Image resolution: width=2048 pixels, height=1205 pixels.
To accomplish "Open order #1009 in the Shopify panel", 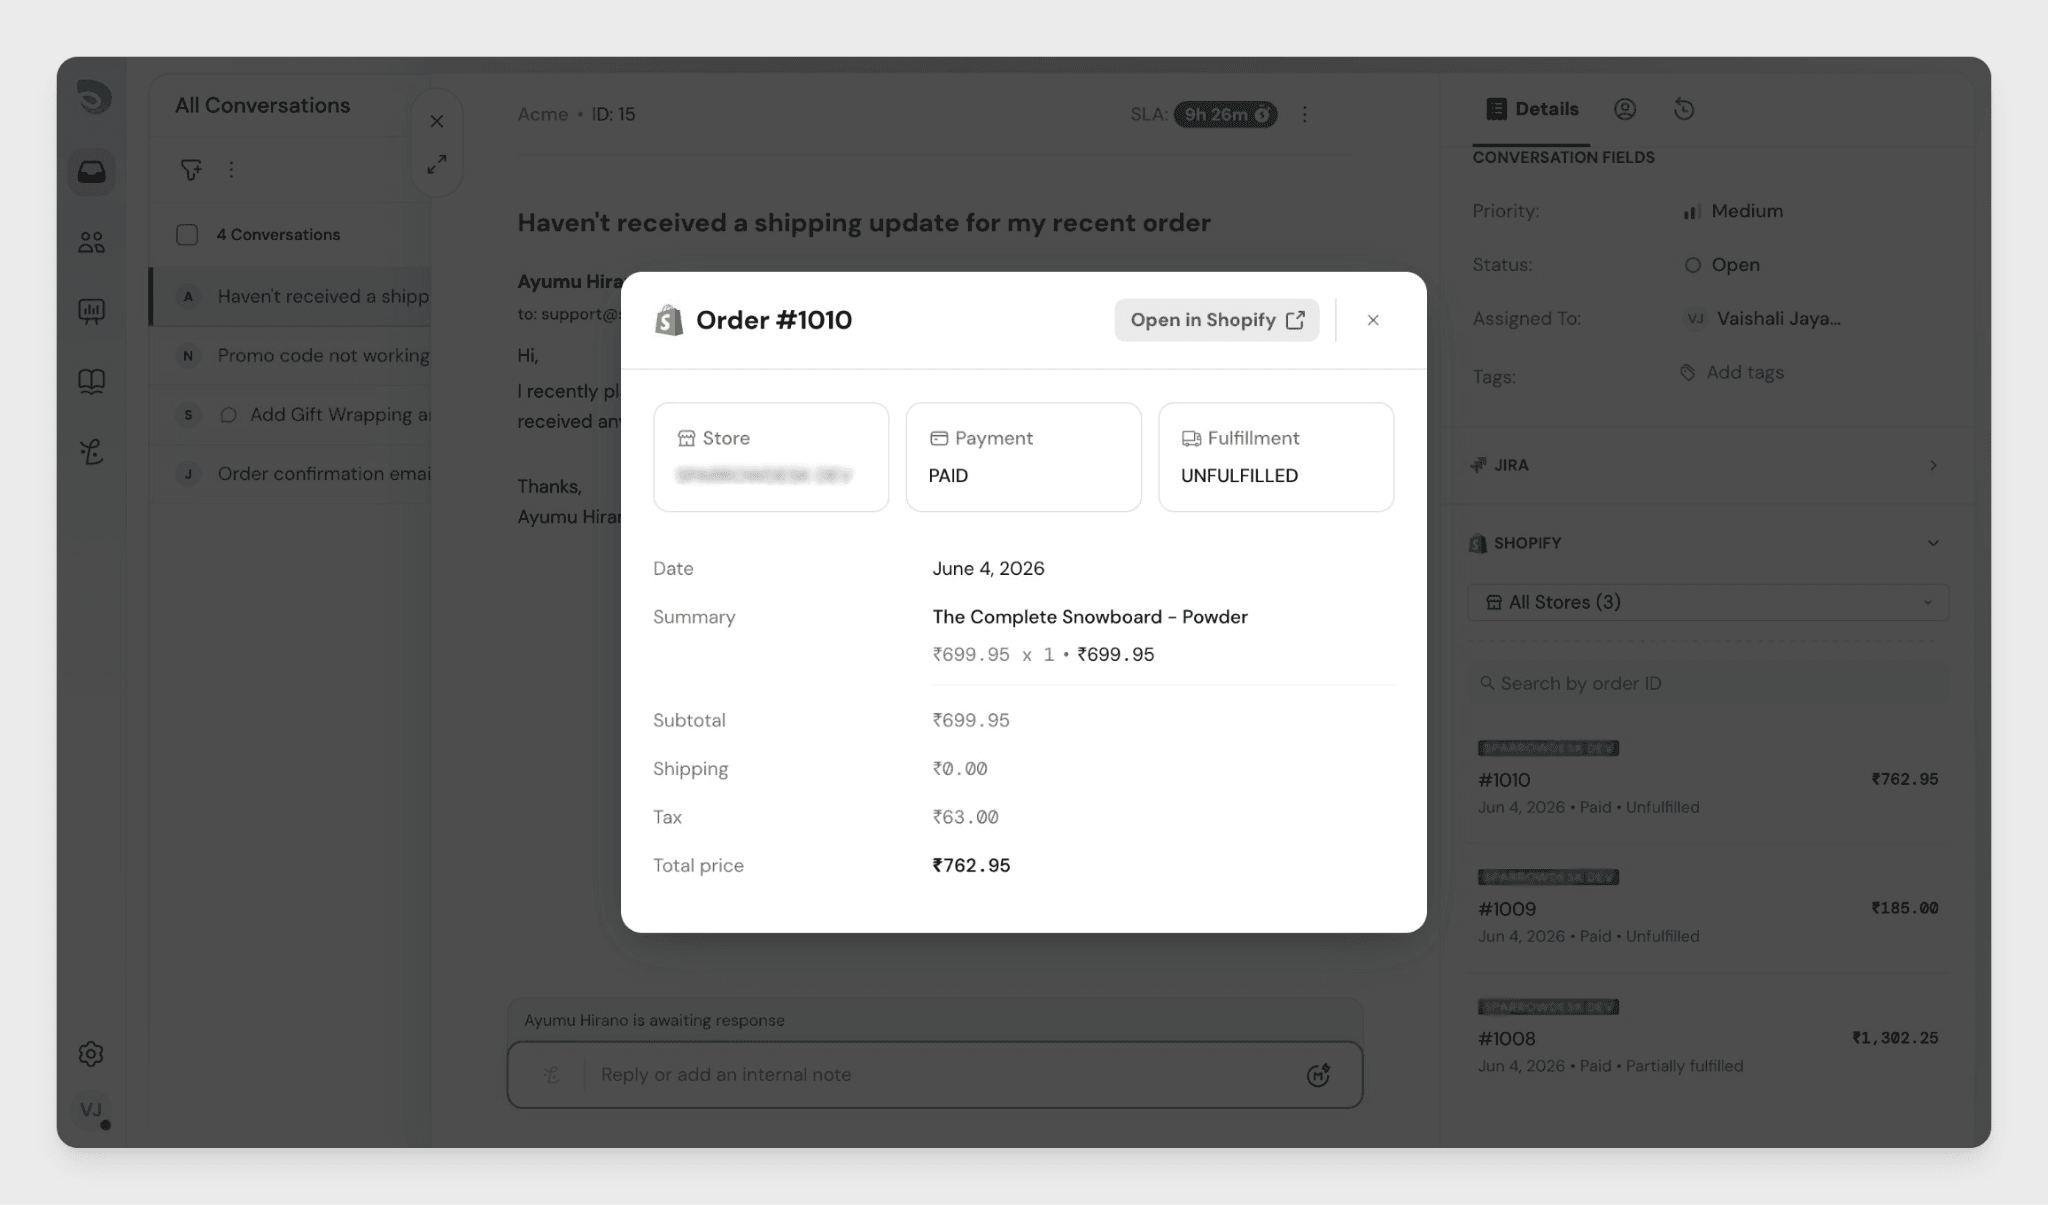I will click(x=1707, y=907).
